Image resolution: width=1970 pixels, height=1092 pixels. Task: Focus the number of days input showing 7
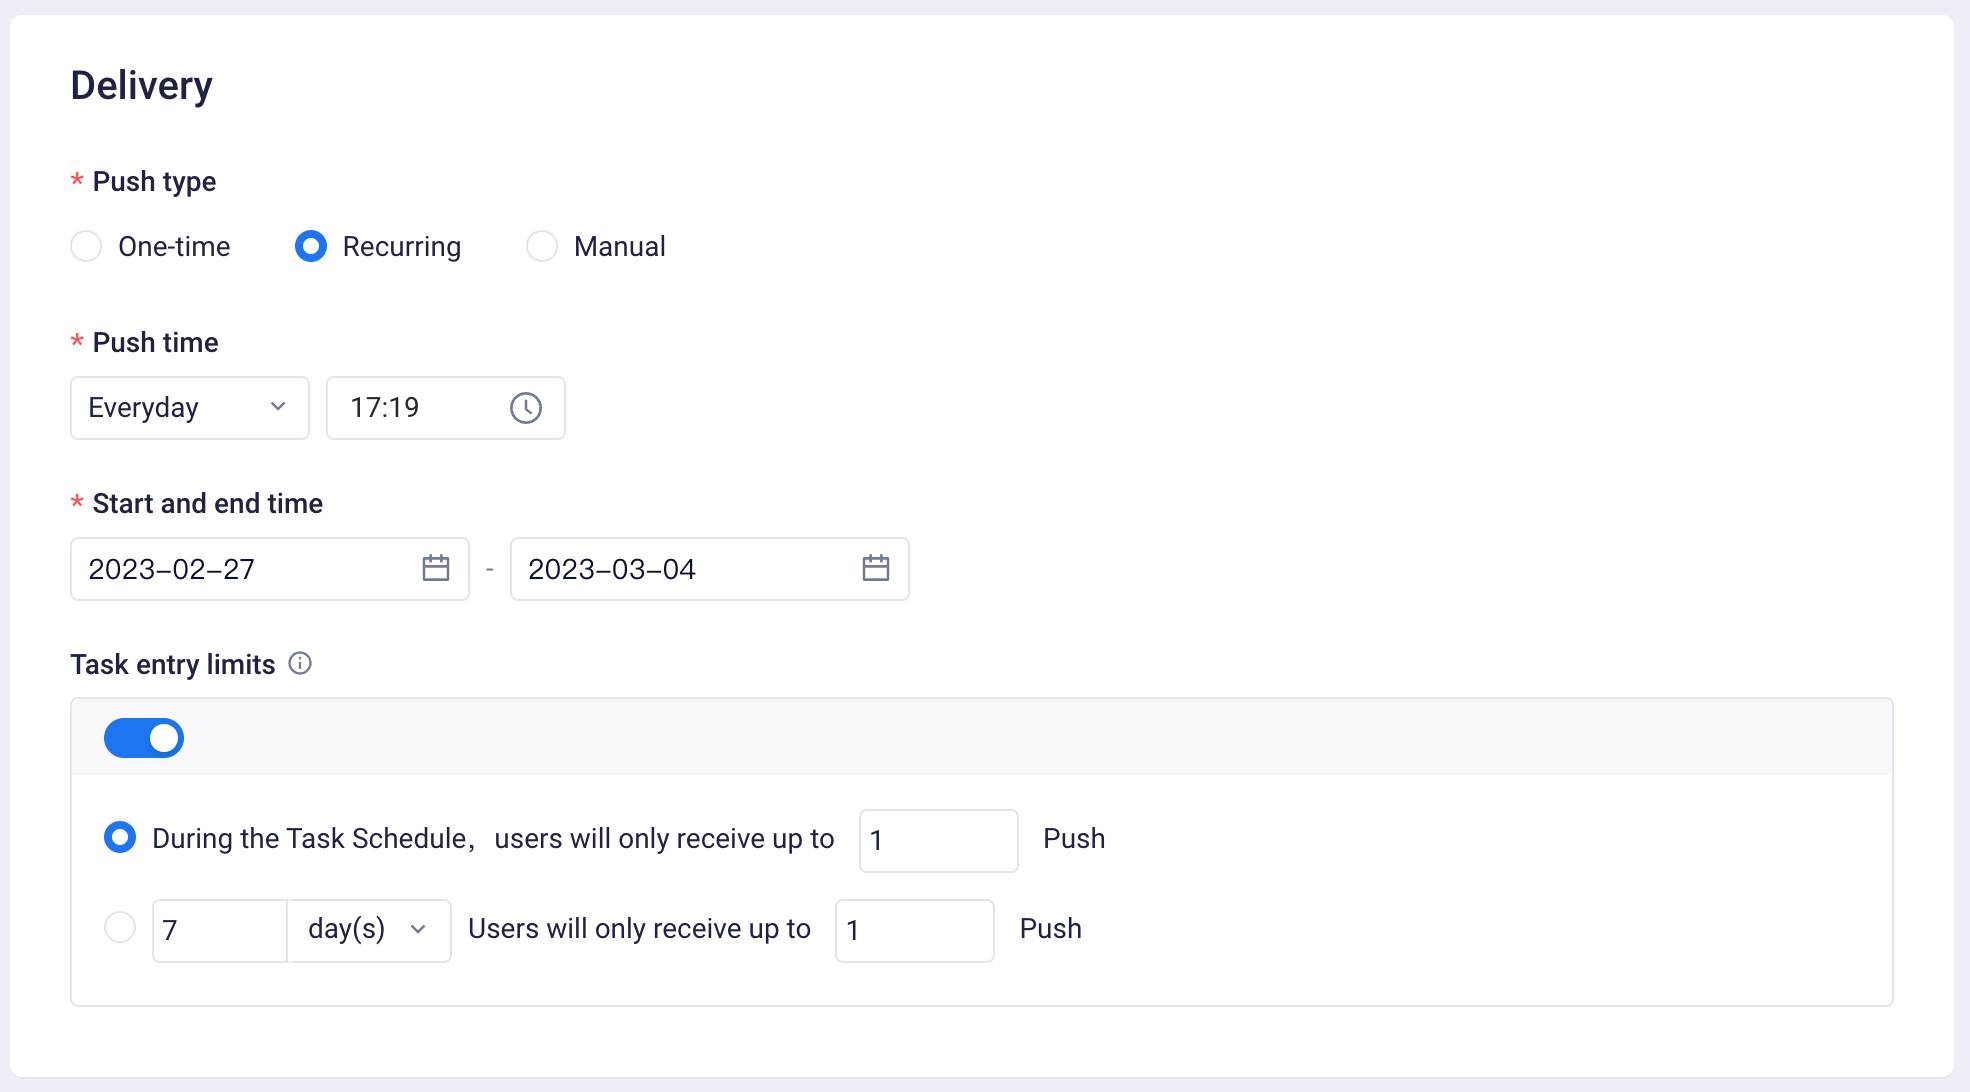click(x=220, y=930)
